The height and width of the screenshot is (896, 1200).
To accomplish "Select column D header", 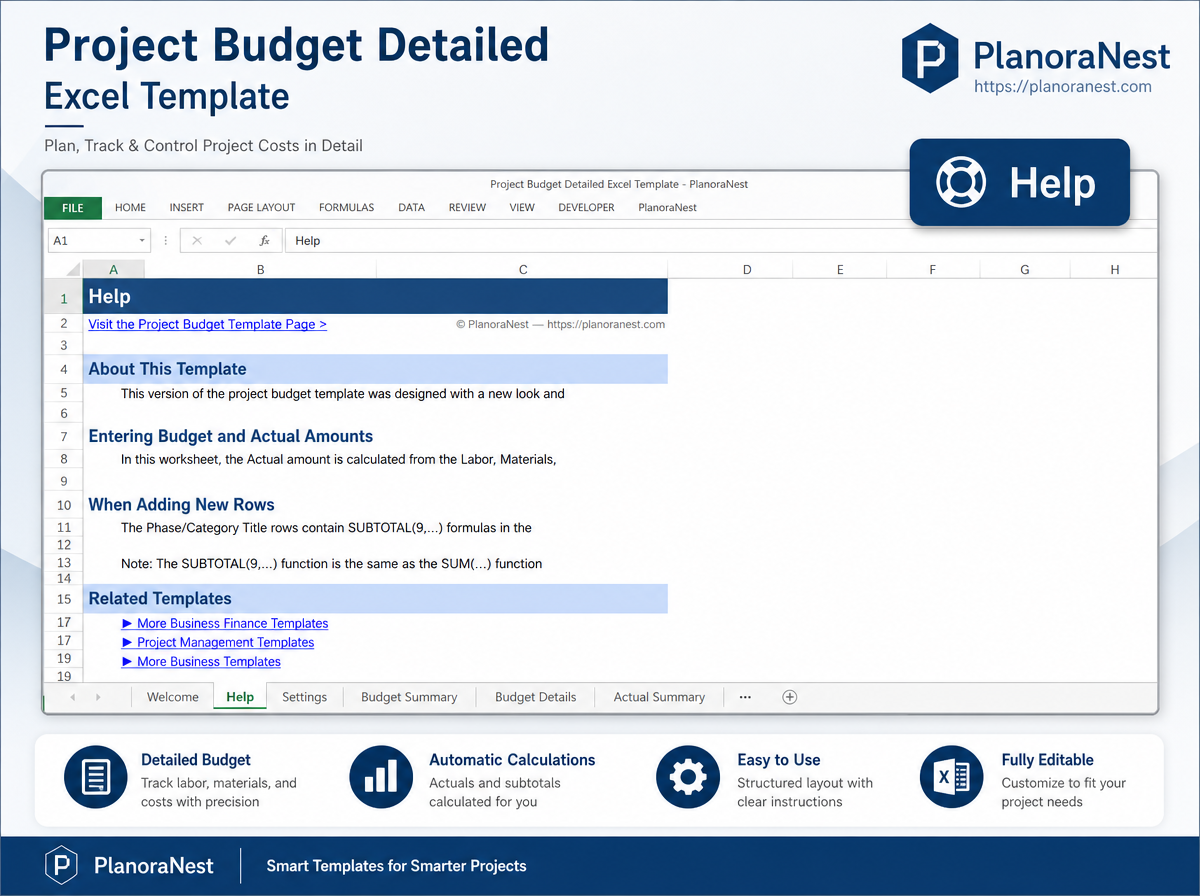I will [x=746, y=270].
